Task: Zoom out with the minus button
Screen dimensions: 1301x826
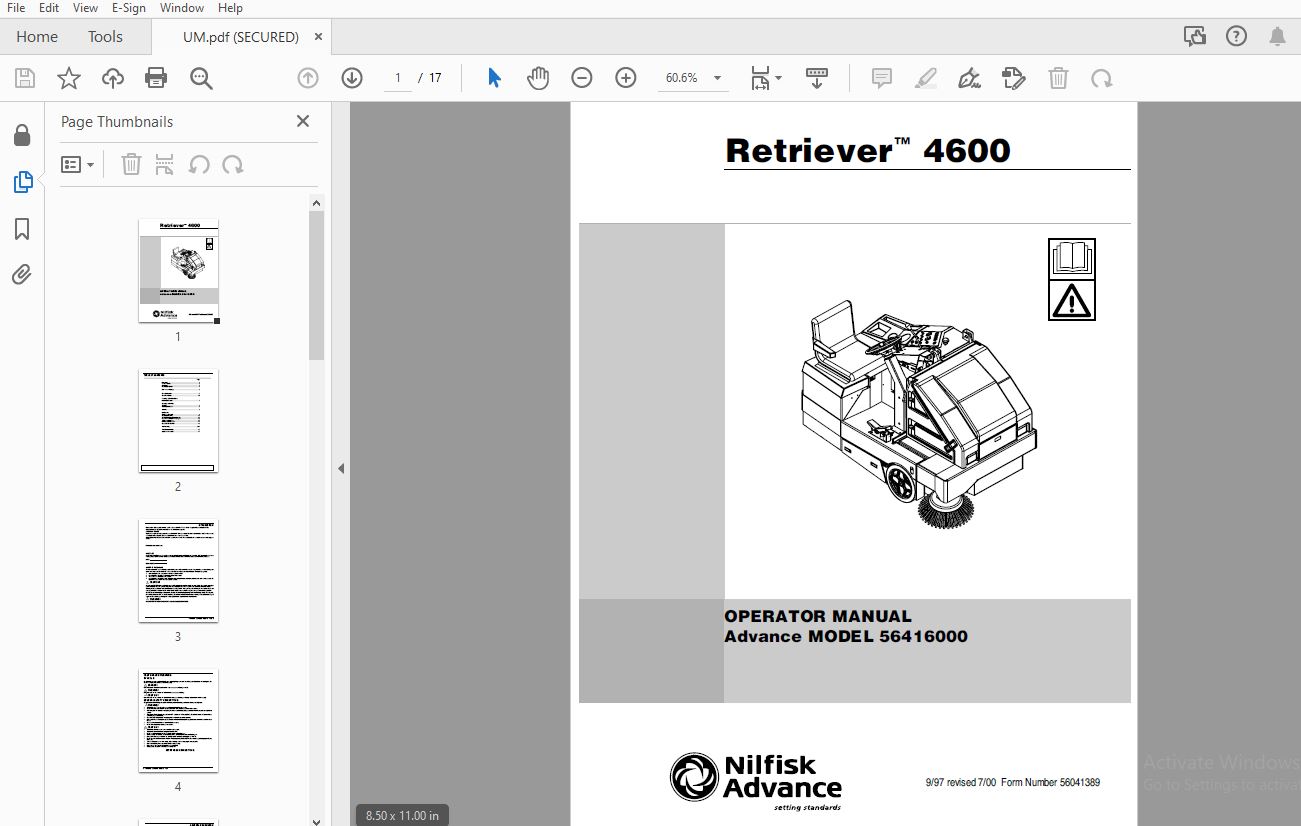Action: click(582, 78)
